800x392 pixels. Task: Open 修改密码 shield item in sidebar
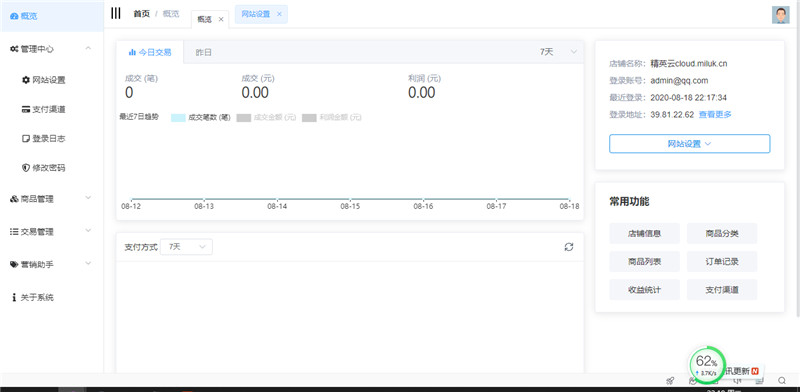(x=43, y=168)
